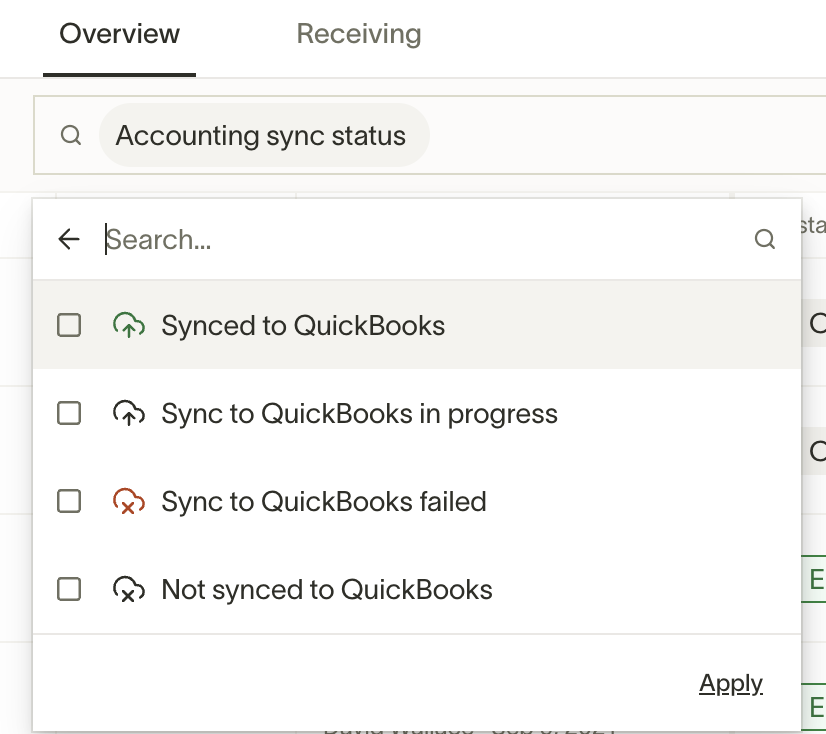The image size is (826, 734).
Task: Go back using the left arrow icon
Action: [x=69, y=239]
